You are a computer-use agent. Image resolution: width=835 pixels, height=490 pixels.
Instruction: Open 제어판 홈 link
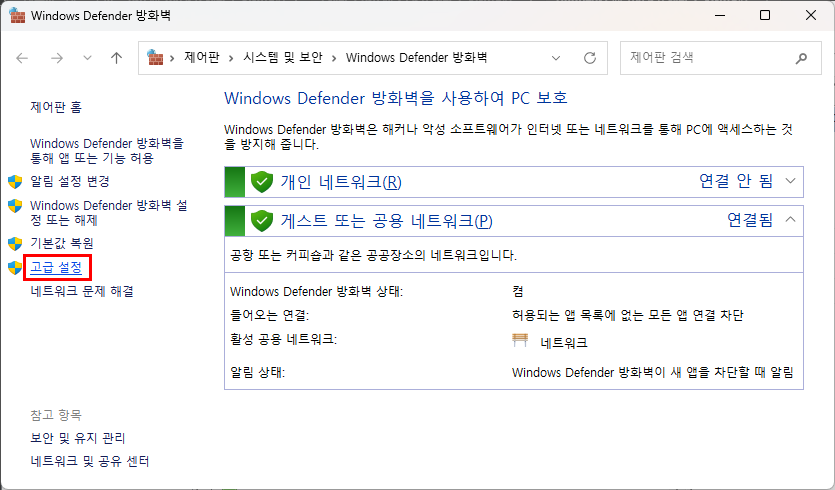point(56,107)
